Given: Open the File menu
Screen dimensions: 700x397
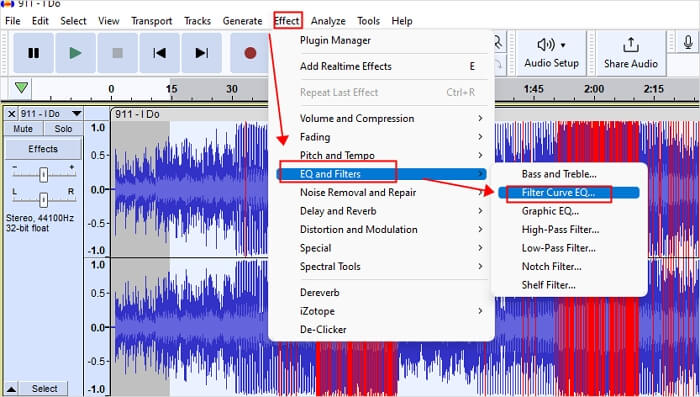Looking at the screenshot, I should point(12,21).
